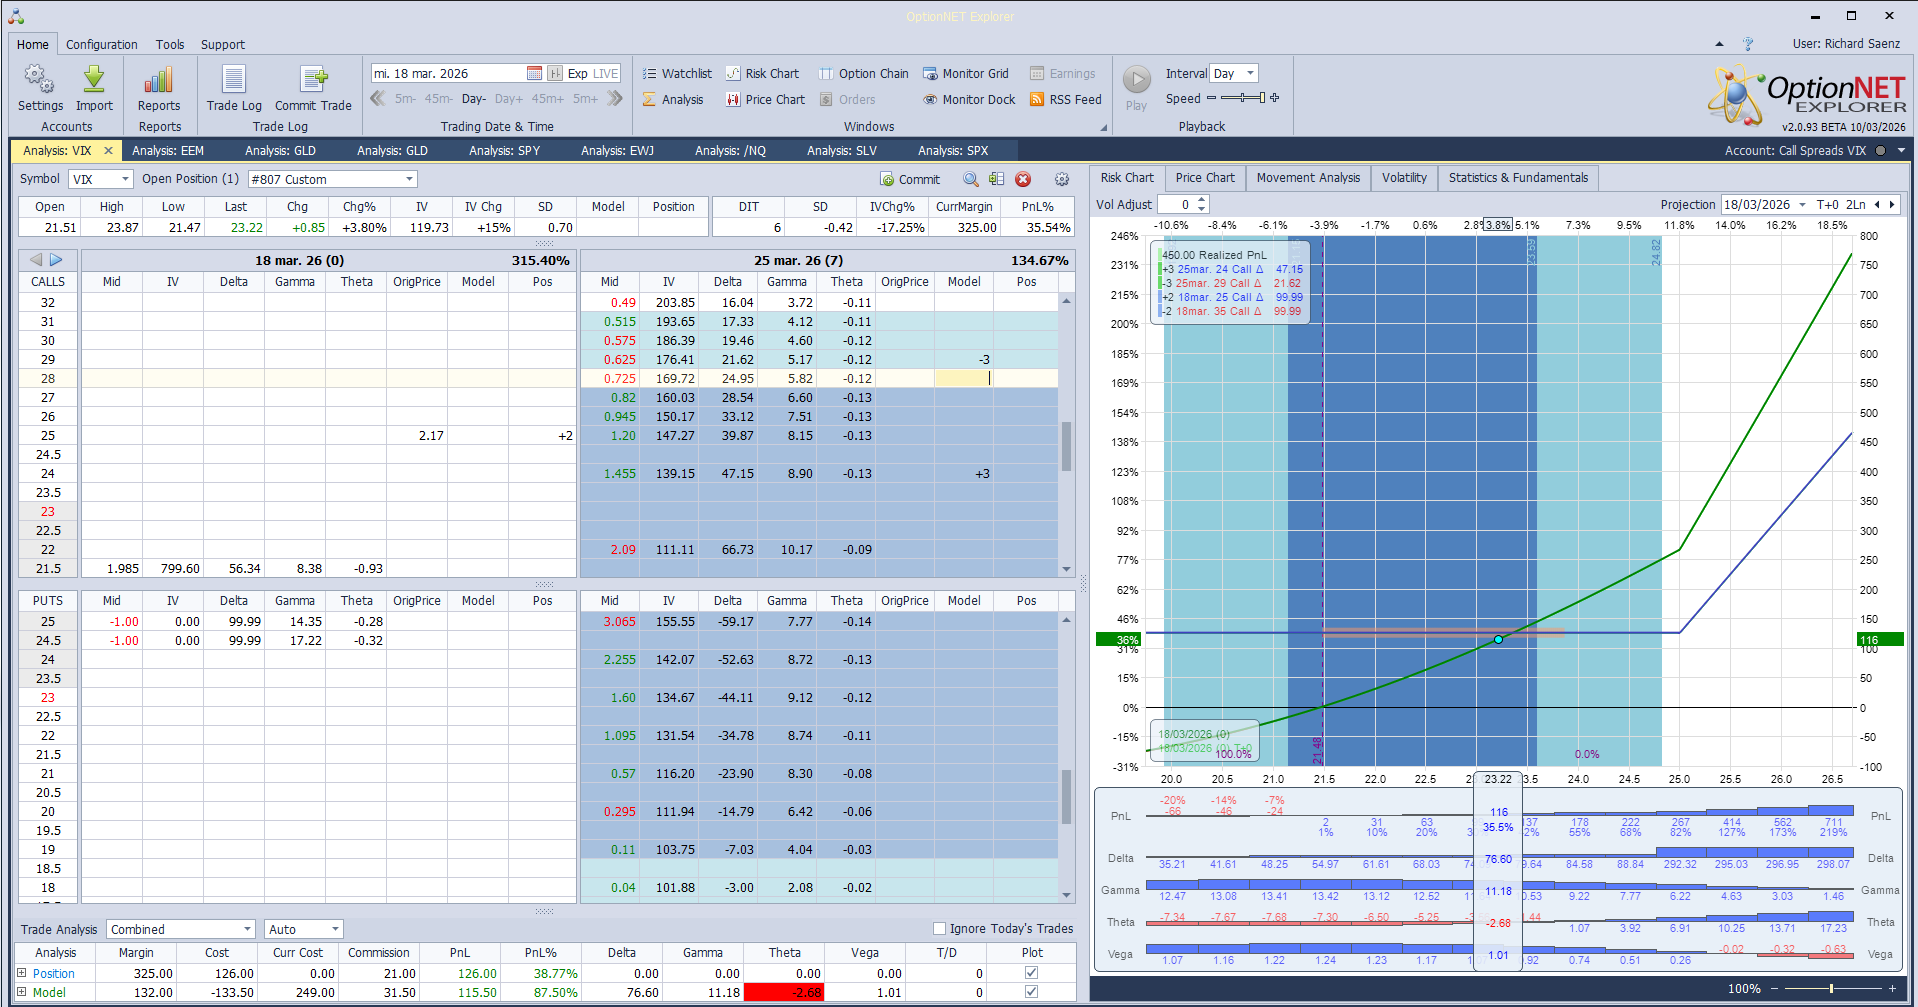Open the Watchlist window
Viewport: 1918px width, 1007px height.
click(677, 73)
